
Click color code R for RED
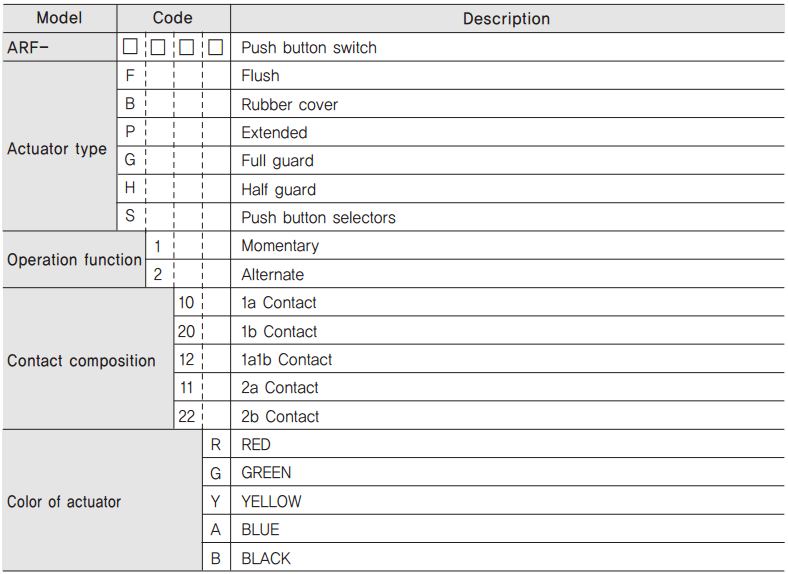click(x=216, y=444)
